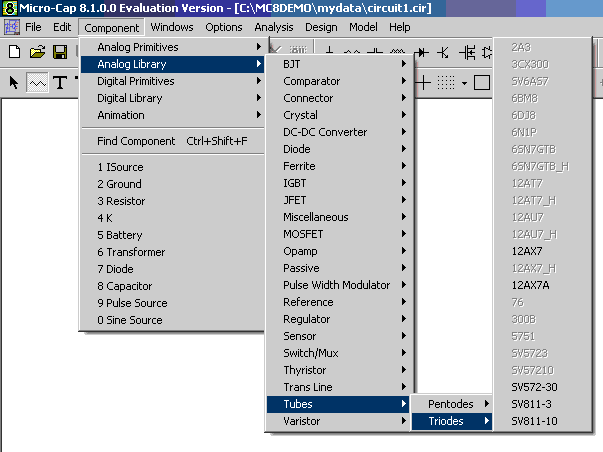Image resolution: width=603 pixels, height=452 pixels.
Task: Choose Find Component menu entry
Action: pyautogui.click(x=172, y=141)
